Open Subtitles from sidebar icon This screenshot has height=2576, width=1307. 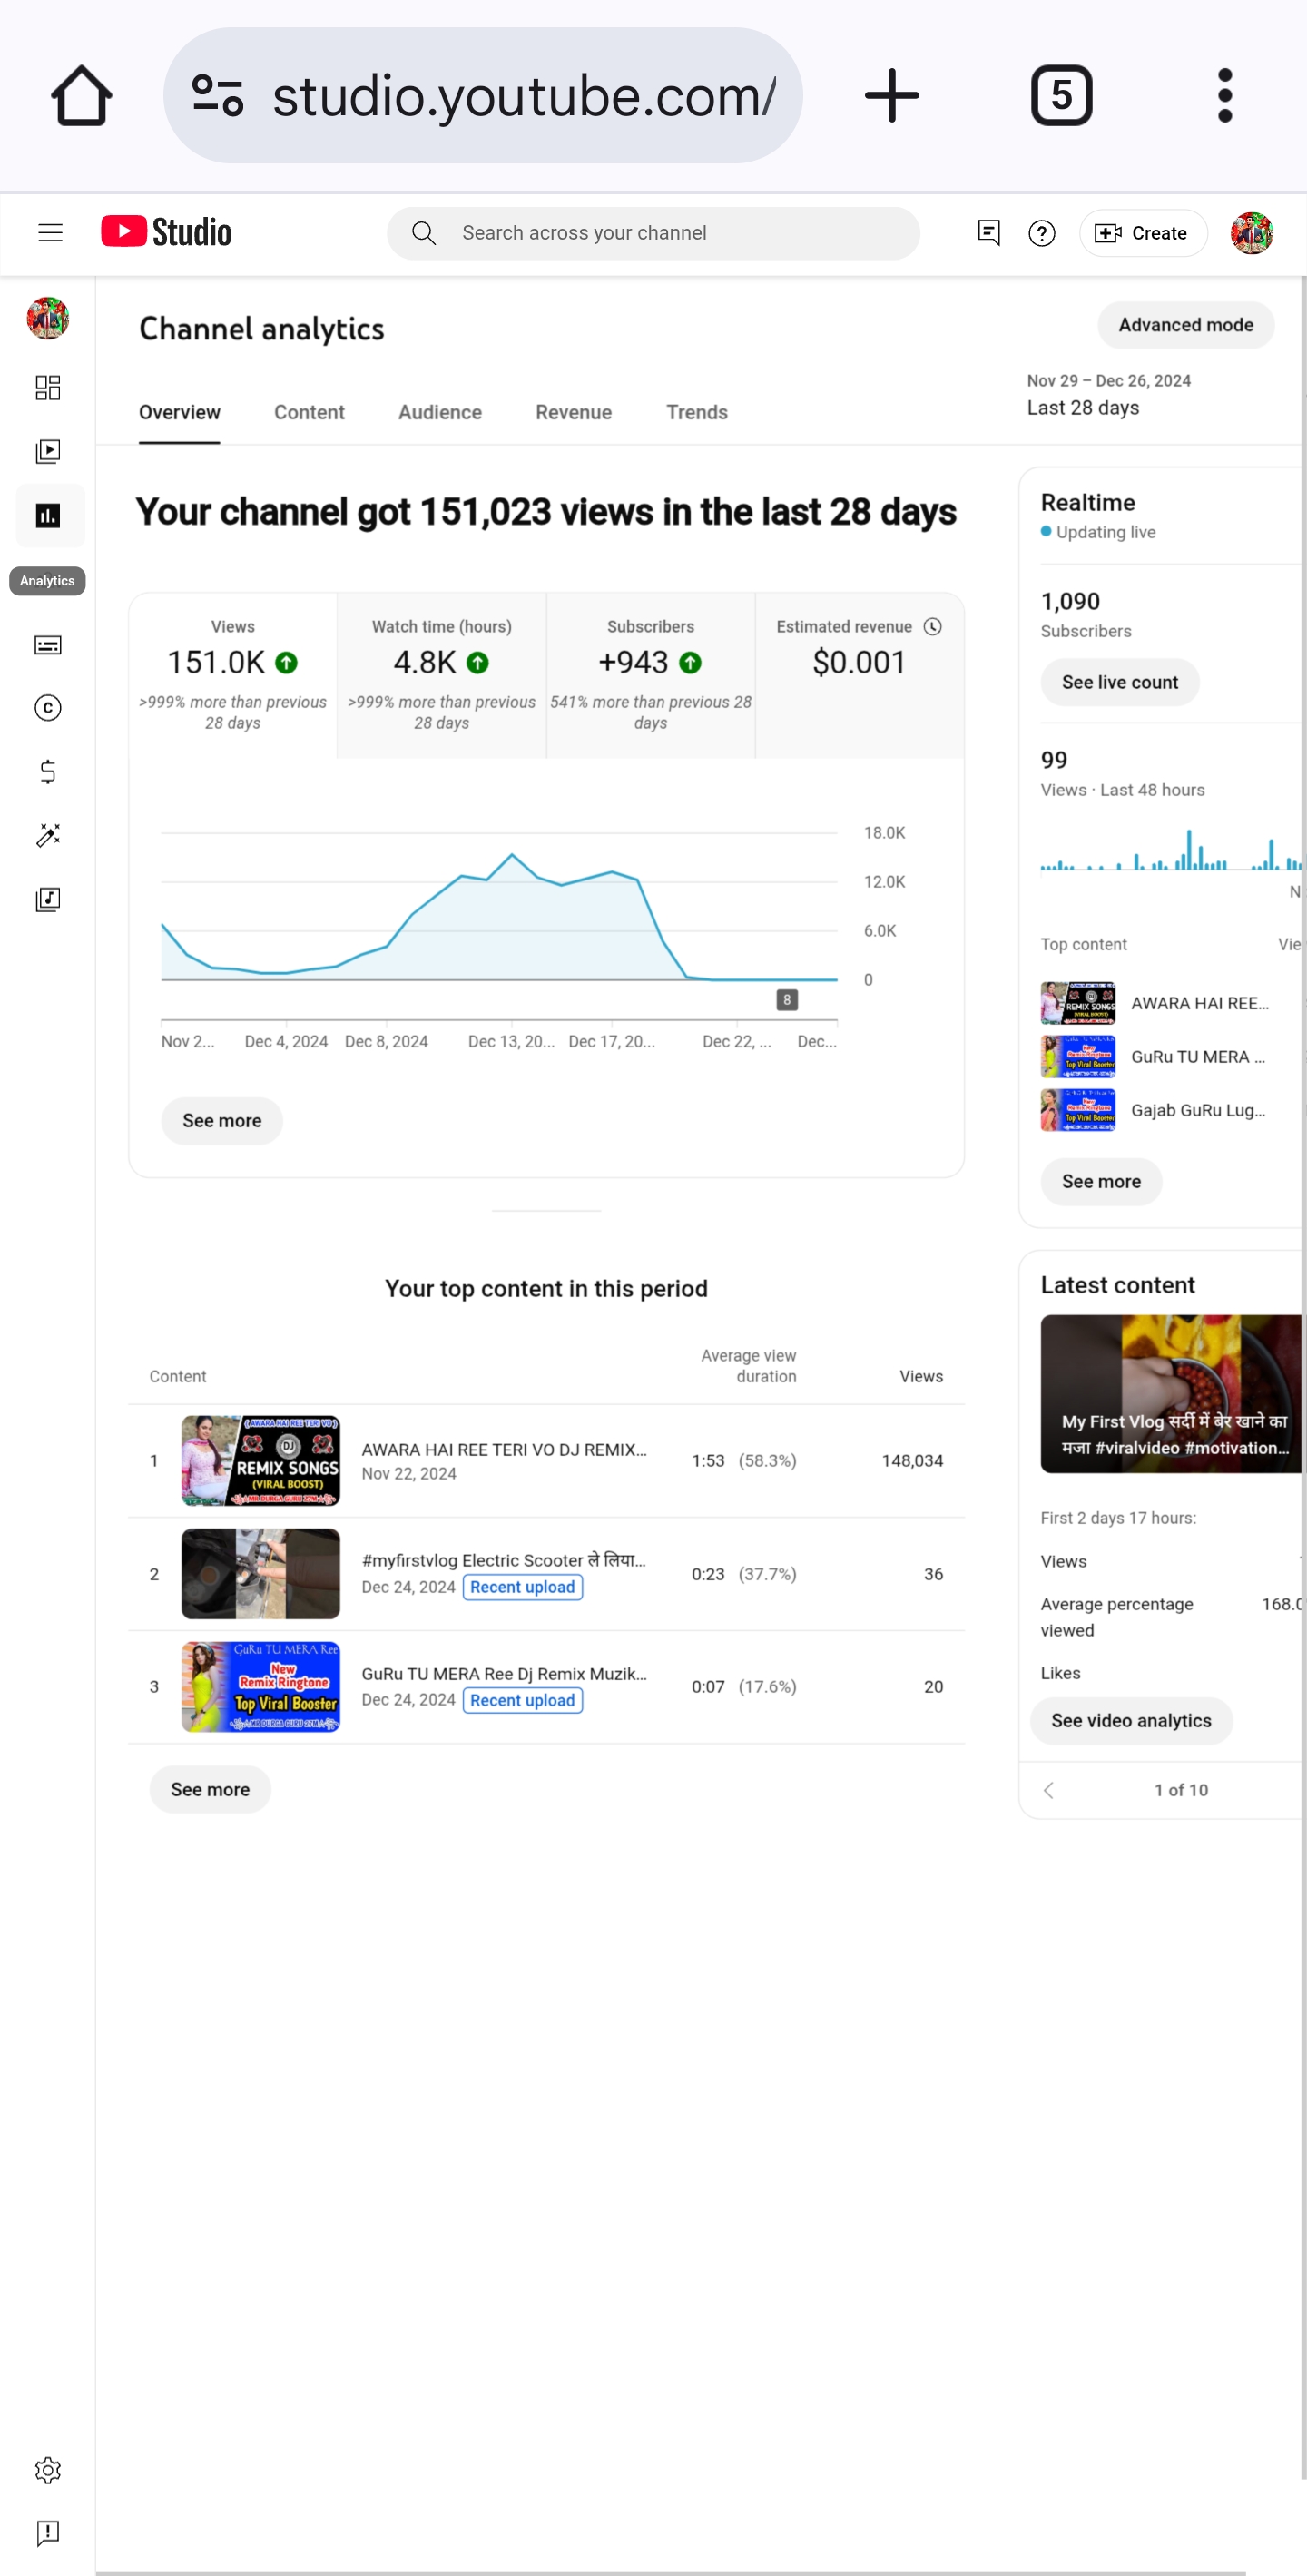click(x=48, y=645)
